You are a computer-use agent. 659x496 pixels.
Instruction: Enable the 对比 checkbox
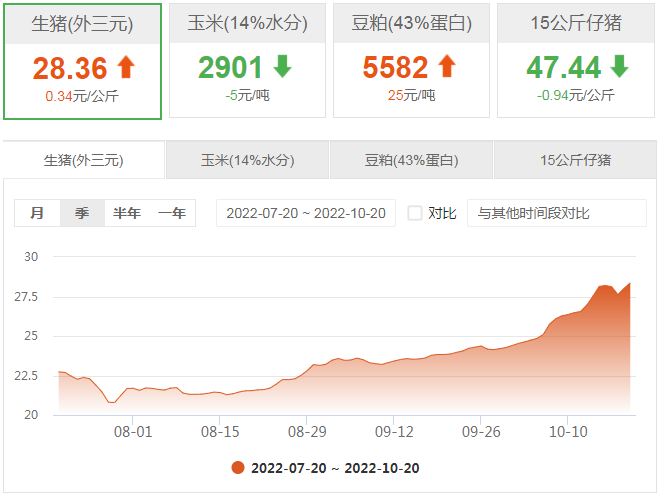tap(415, 213)
